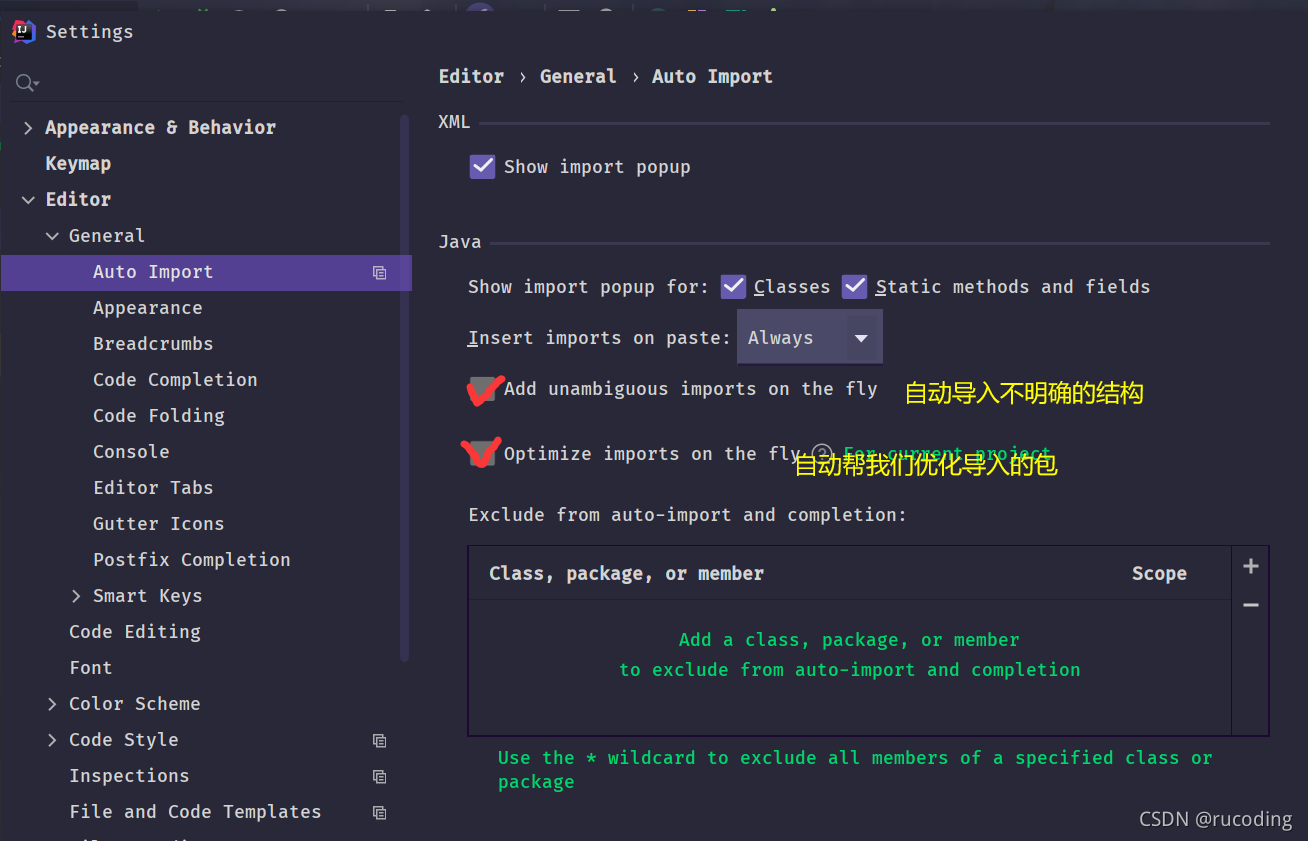Click the settings sidebar vertical scrollbar
The image size is (1308, 841).
tap(404, 388)
